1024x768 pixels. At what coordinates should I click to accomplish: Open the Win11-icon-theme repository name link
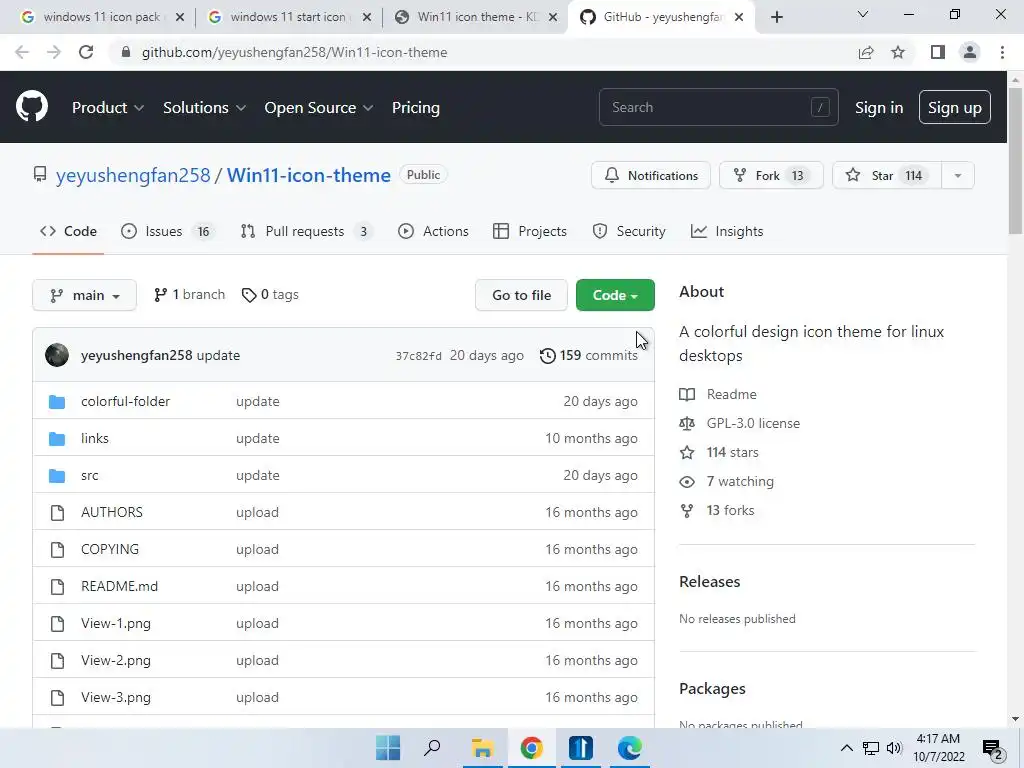point(309,175)
